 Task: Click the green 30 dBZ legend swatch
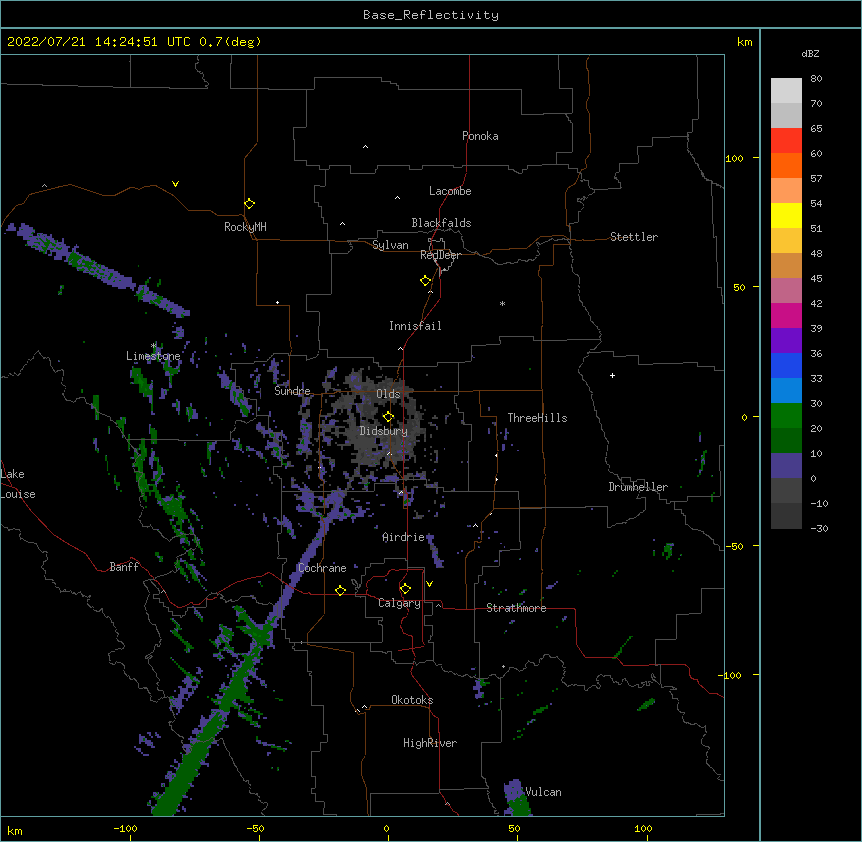(786, 416)
